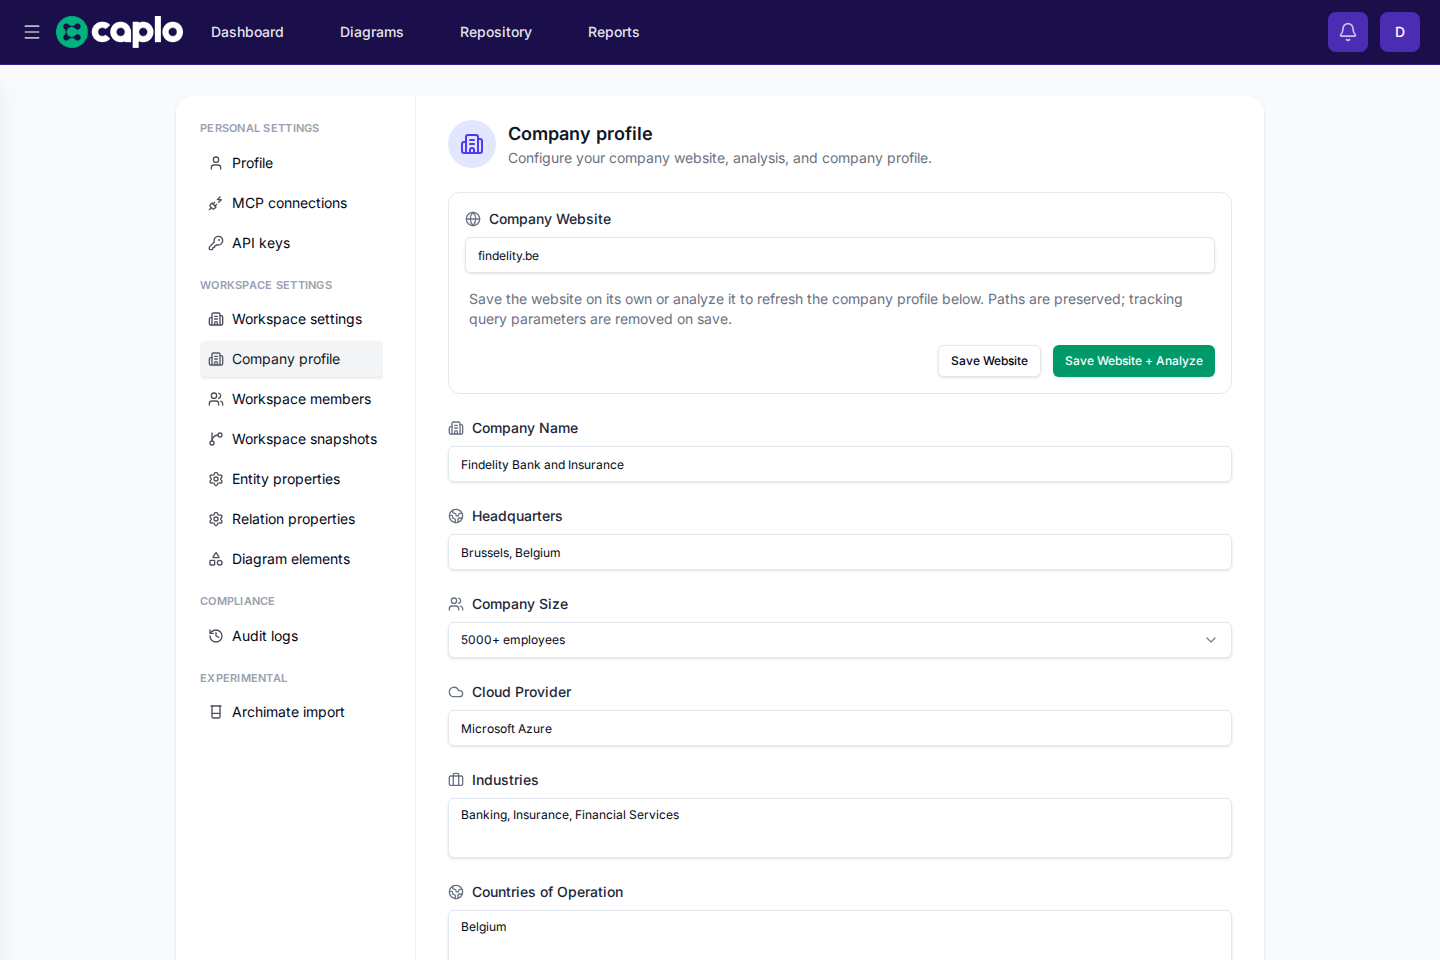Open Relation properties page
Screen dimensions: 1440x960
pyautogui.click(x=291, y=519)
